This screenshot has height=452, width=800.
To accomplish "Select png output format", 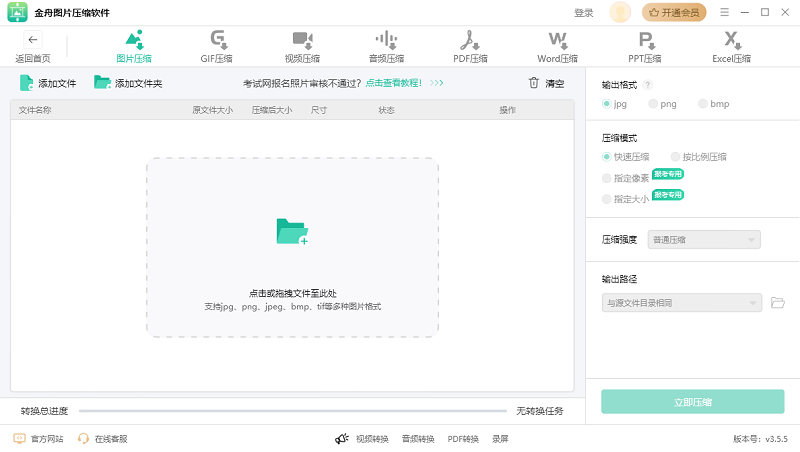I will coord(653,104).
